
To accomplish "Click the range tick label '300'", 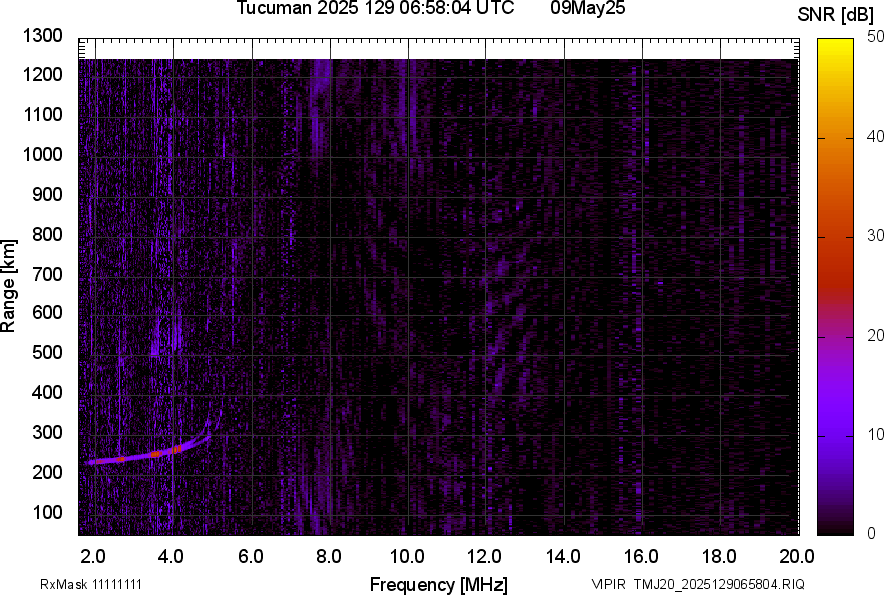I will pos(47,432).
